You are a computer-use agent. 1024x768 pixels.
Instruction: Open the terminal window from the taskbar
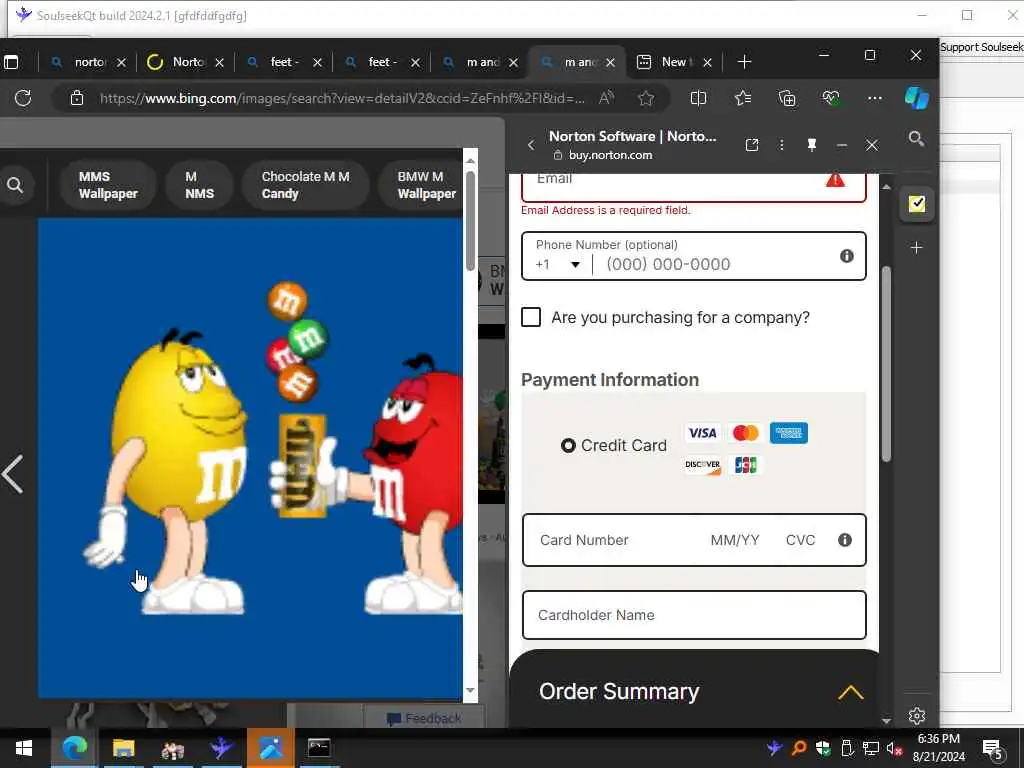pos(319,748)
